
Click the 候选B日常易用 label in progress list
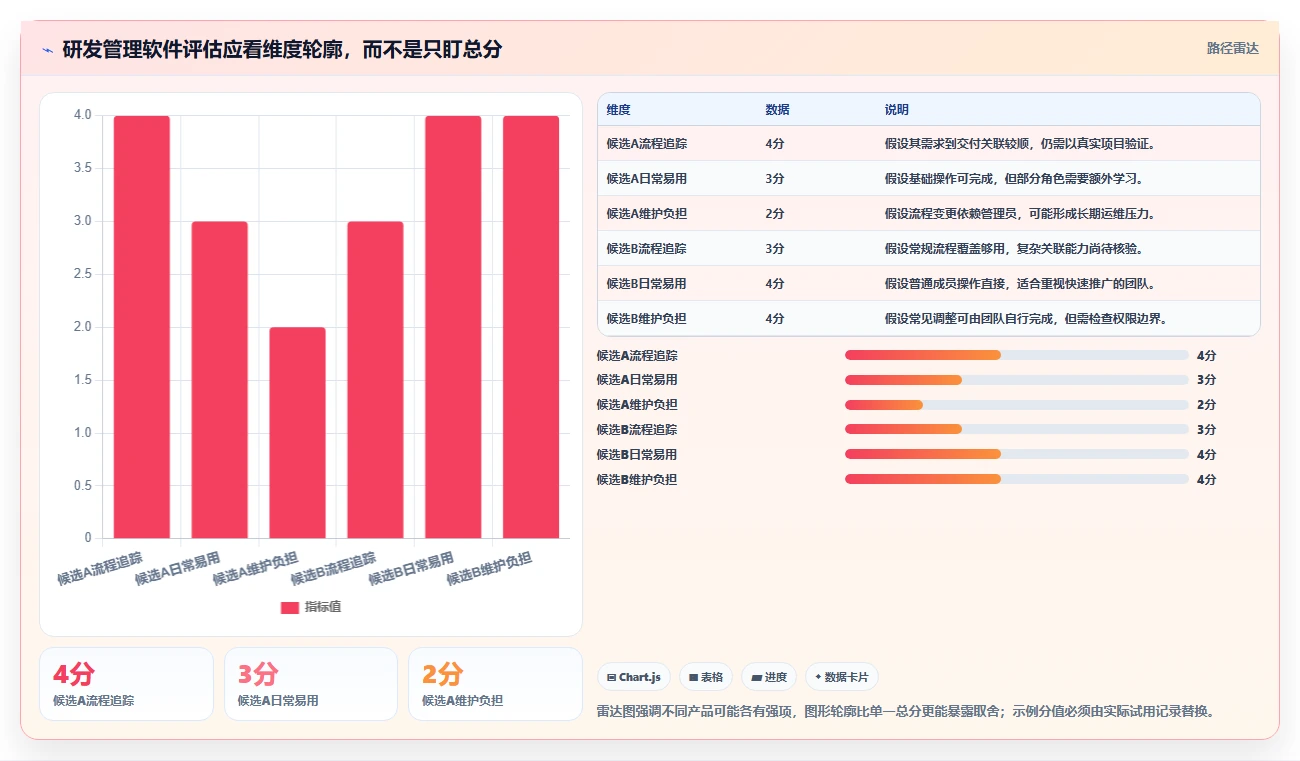[637, 454]
